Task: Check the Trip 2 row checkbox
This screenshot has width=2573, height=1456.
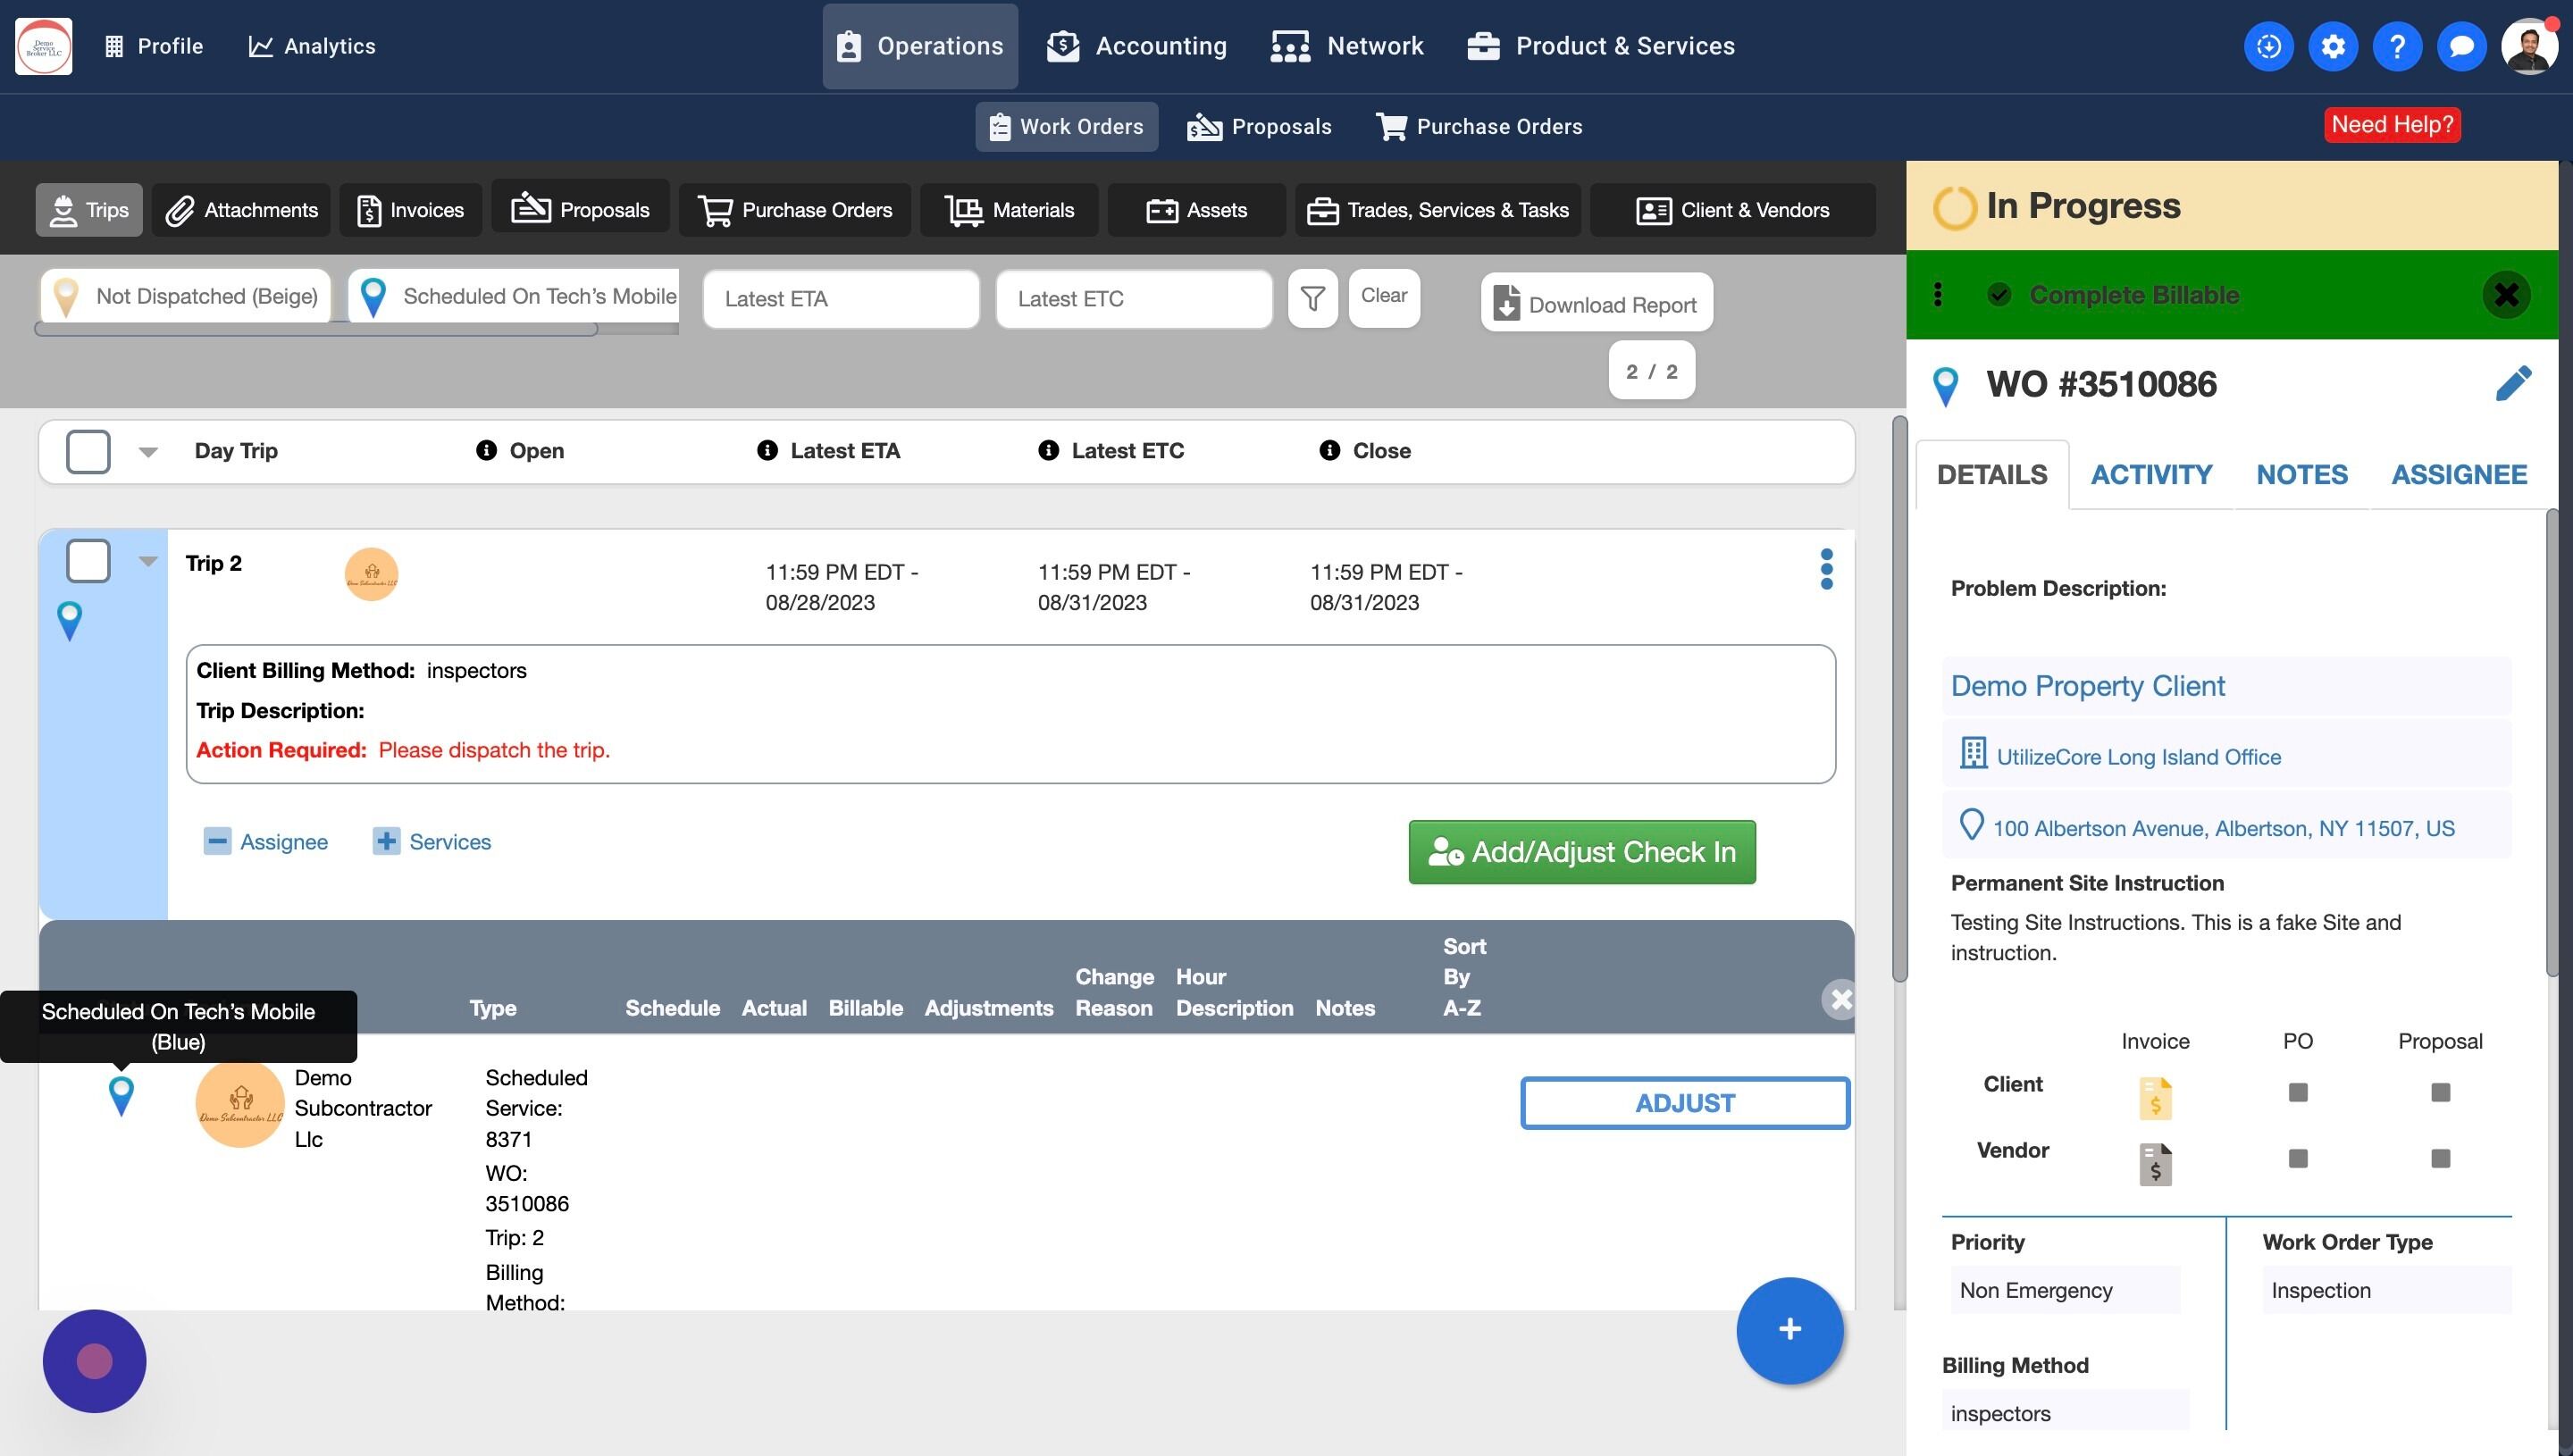Action: (88, 560)
